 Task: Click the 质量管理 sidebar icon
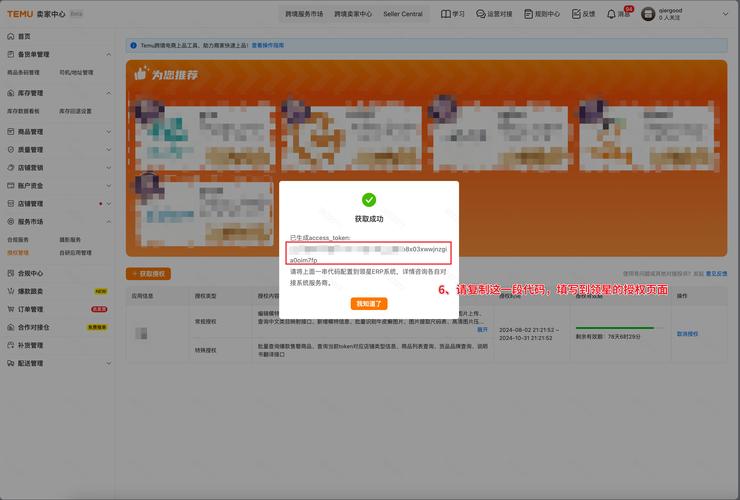tap(10, 150)
